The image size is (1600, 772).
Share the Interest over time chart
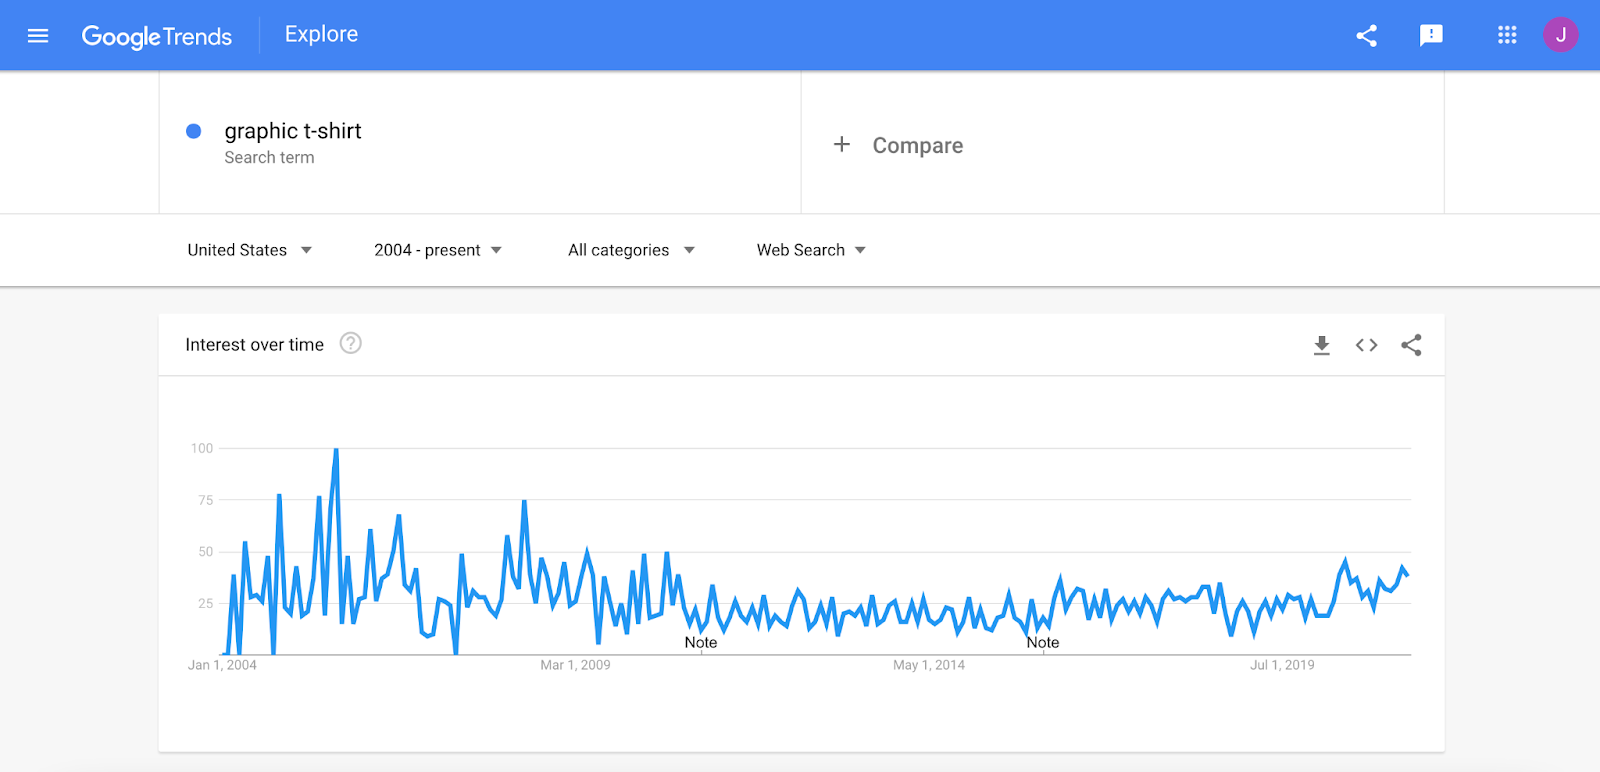click(x=1411, y=345)
